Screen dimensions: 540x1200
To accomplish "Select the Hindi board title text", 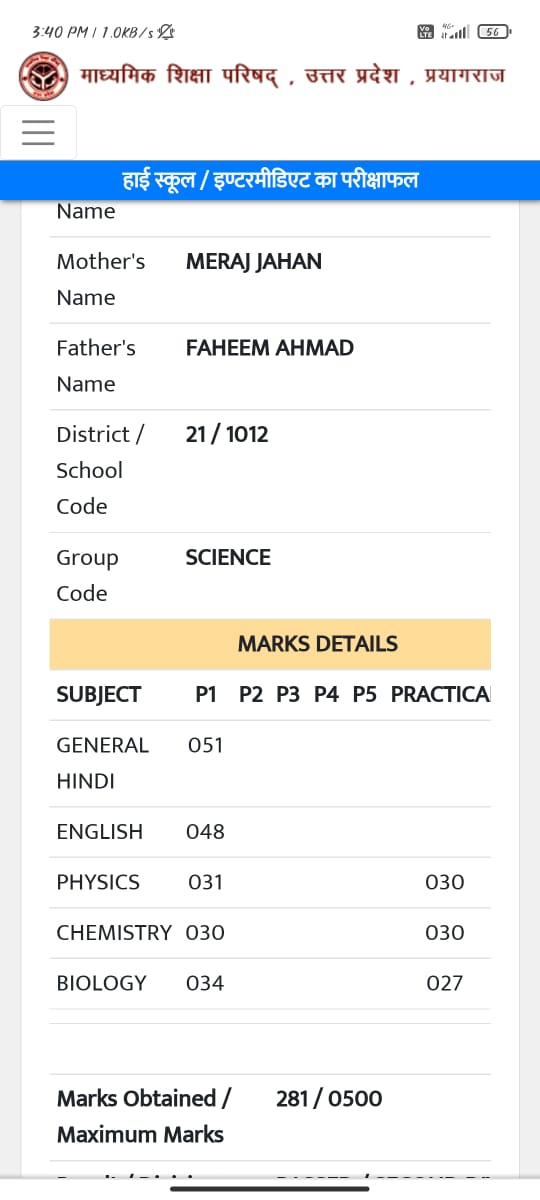I will (292, 76).
